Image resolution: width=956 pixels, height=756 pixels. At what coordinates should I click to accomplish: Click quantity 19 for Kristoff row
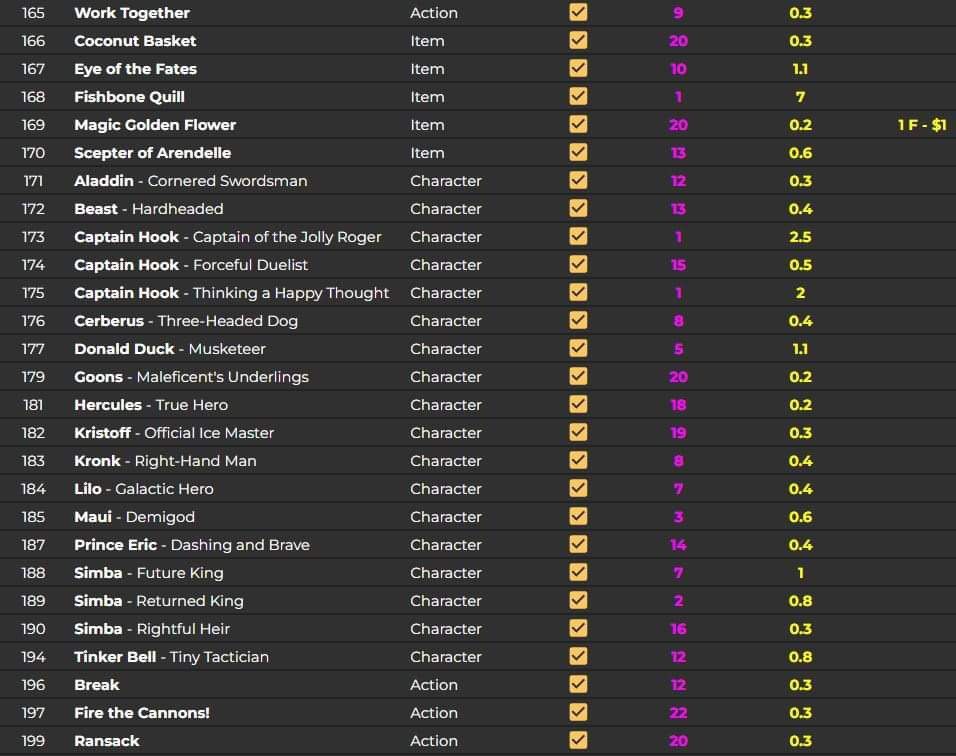pos(678,433)
